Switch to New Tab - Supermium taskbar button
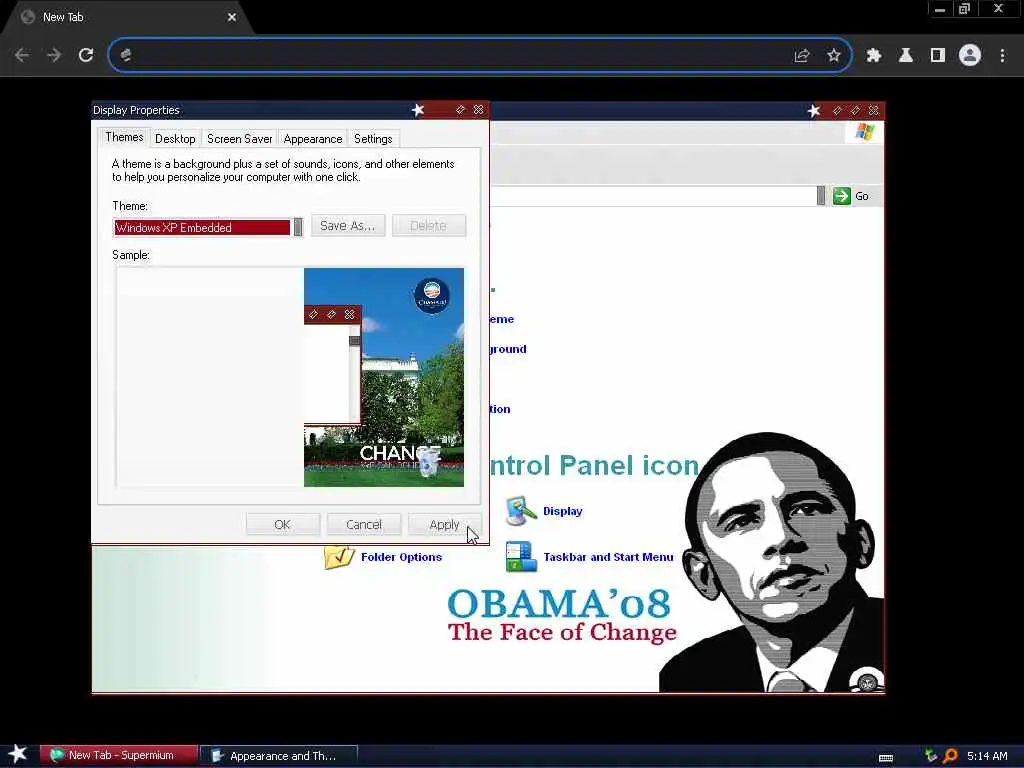The image size is (1024, 768). coord(119,756)
